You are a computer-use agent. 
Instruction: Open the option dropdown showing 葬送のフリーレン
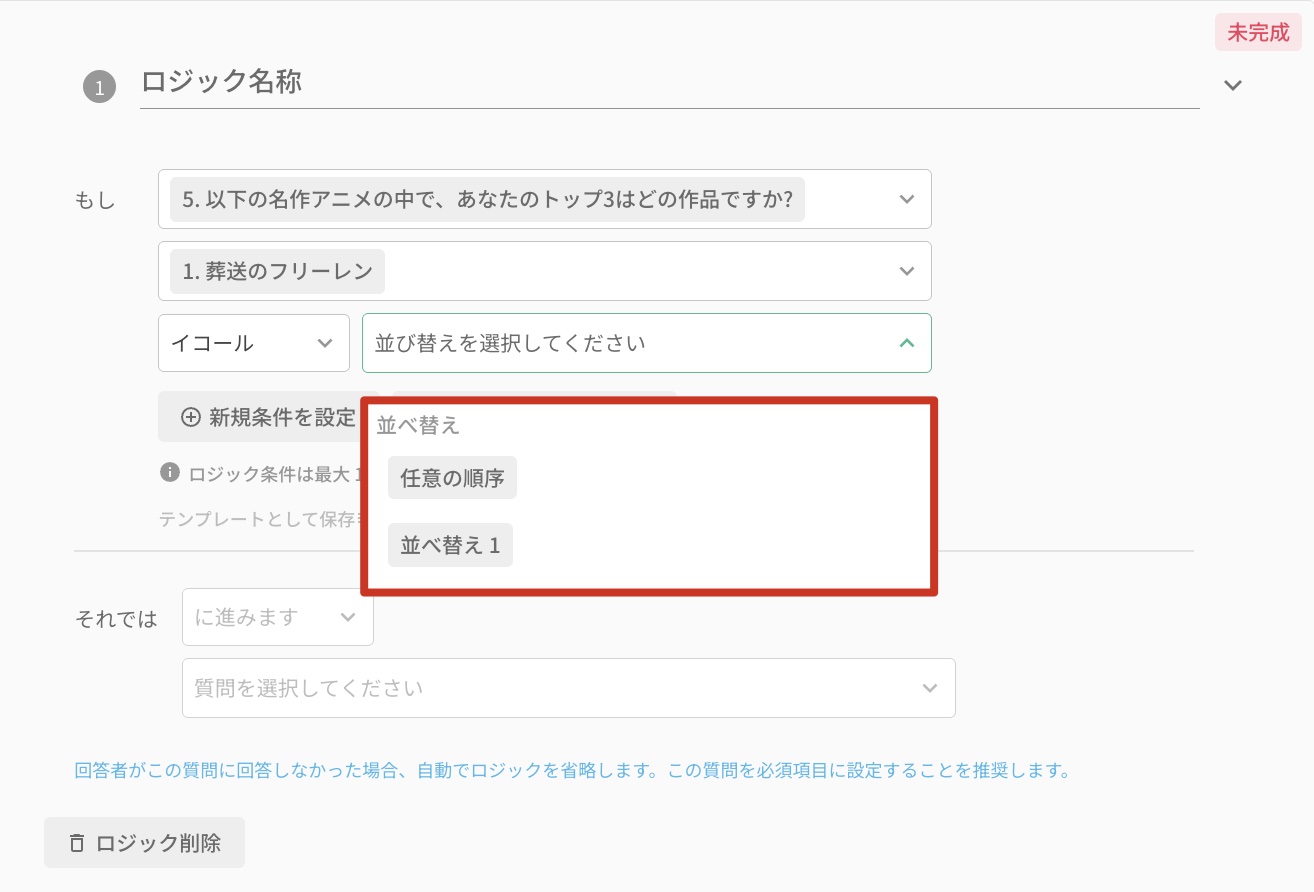pyautogui.click(x=545, y=271)
